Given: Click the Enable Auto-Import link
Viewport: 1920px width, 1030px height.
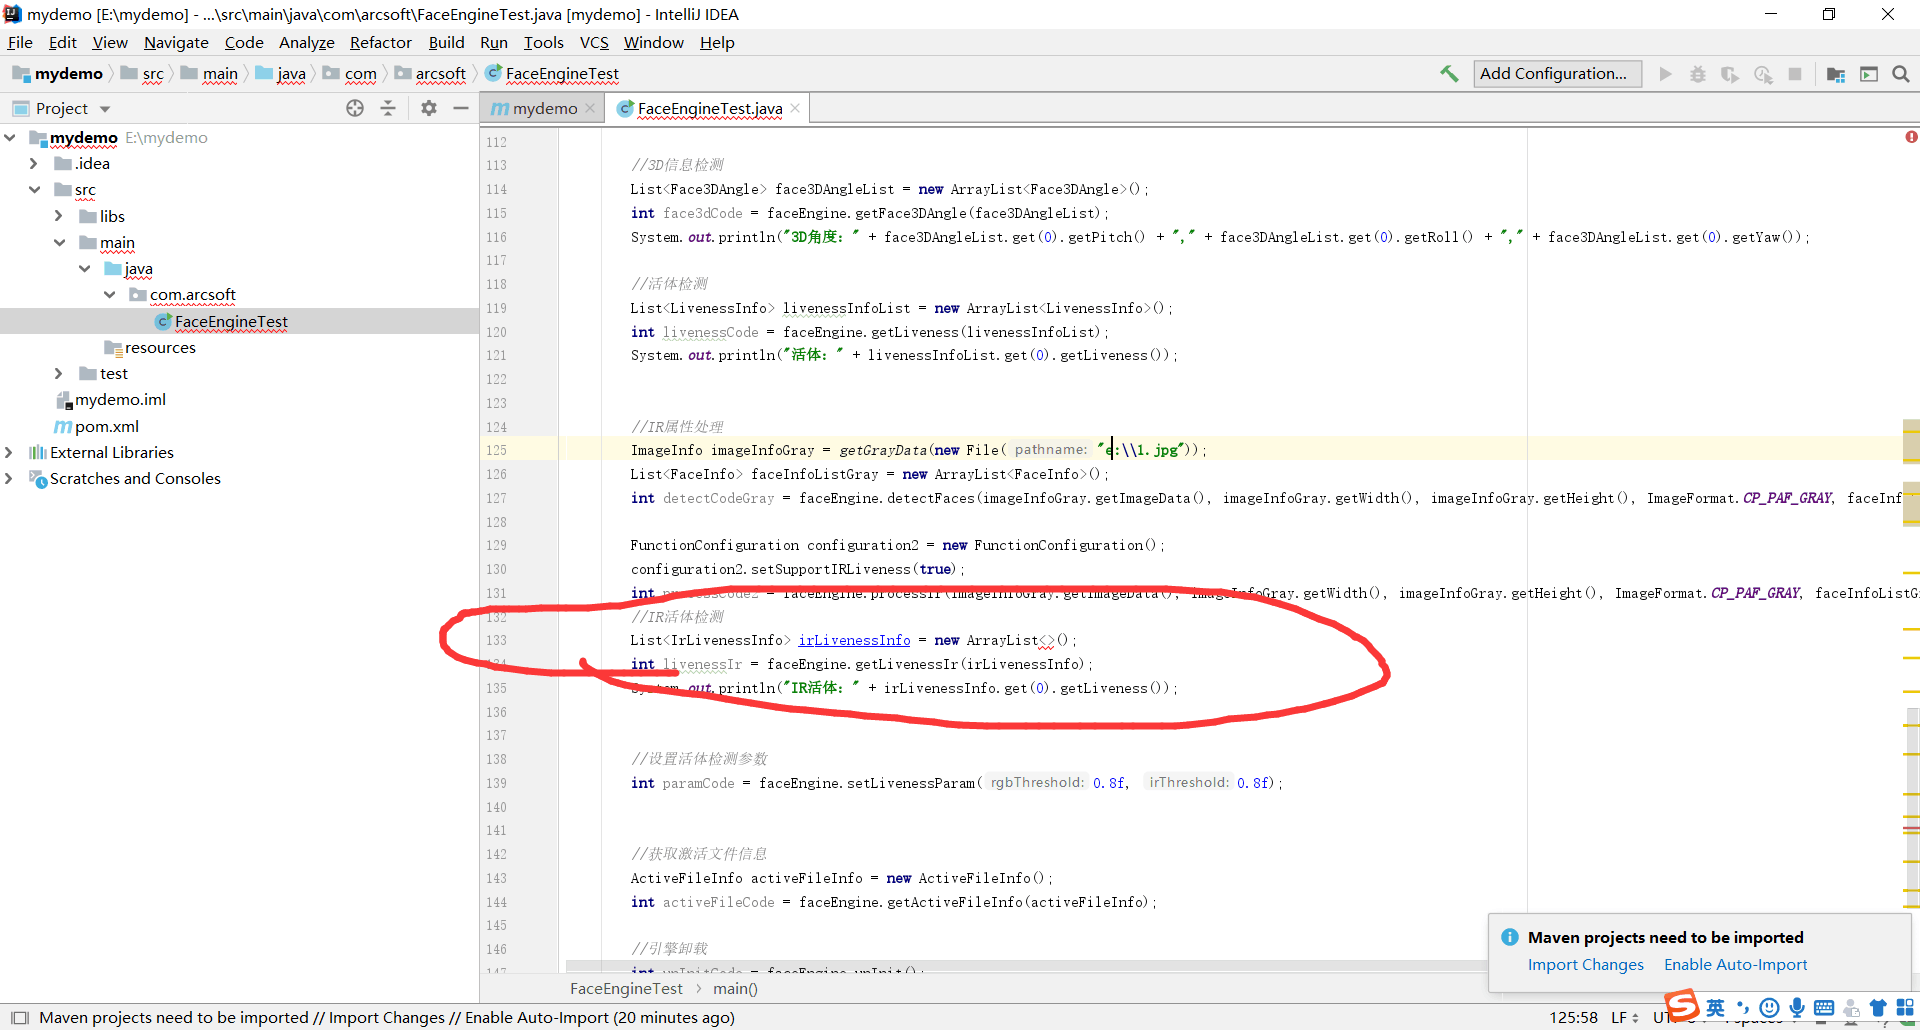Looking at the screenshot, I should click(1735, 965).
